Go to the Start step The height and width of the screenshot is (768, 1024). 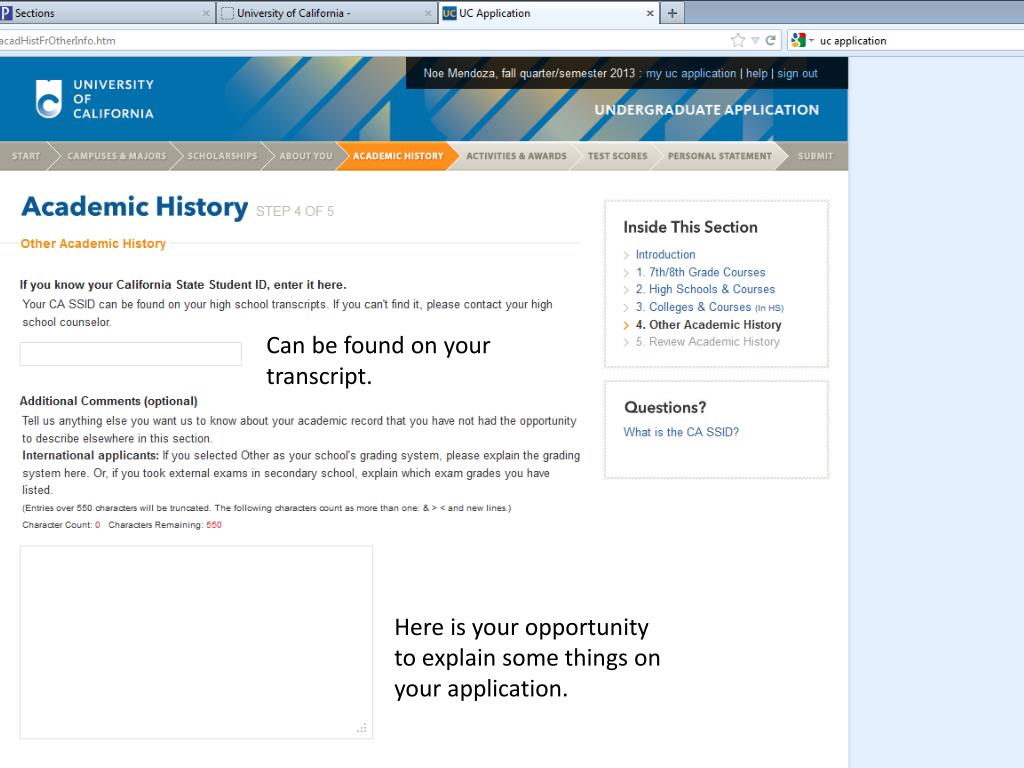(25, 156)
